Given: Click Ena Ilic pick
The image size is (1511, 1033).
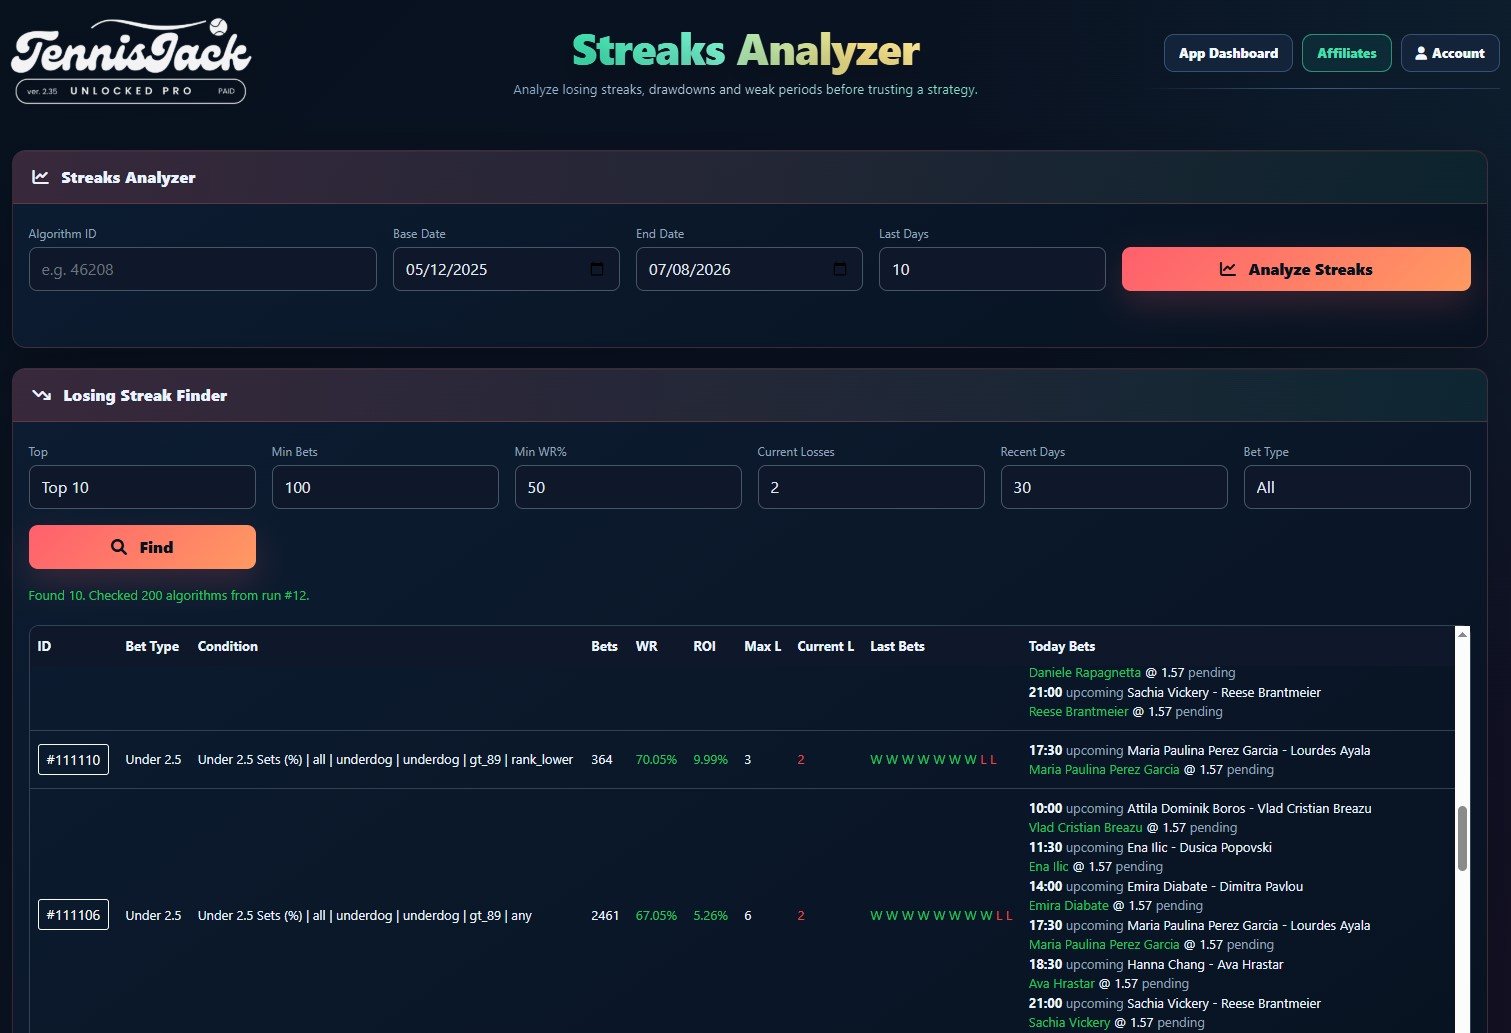Looking at the screenshot, I should pyautogui.click(x=1048, y=867).
